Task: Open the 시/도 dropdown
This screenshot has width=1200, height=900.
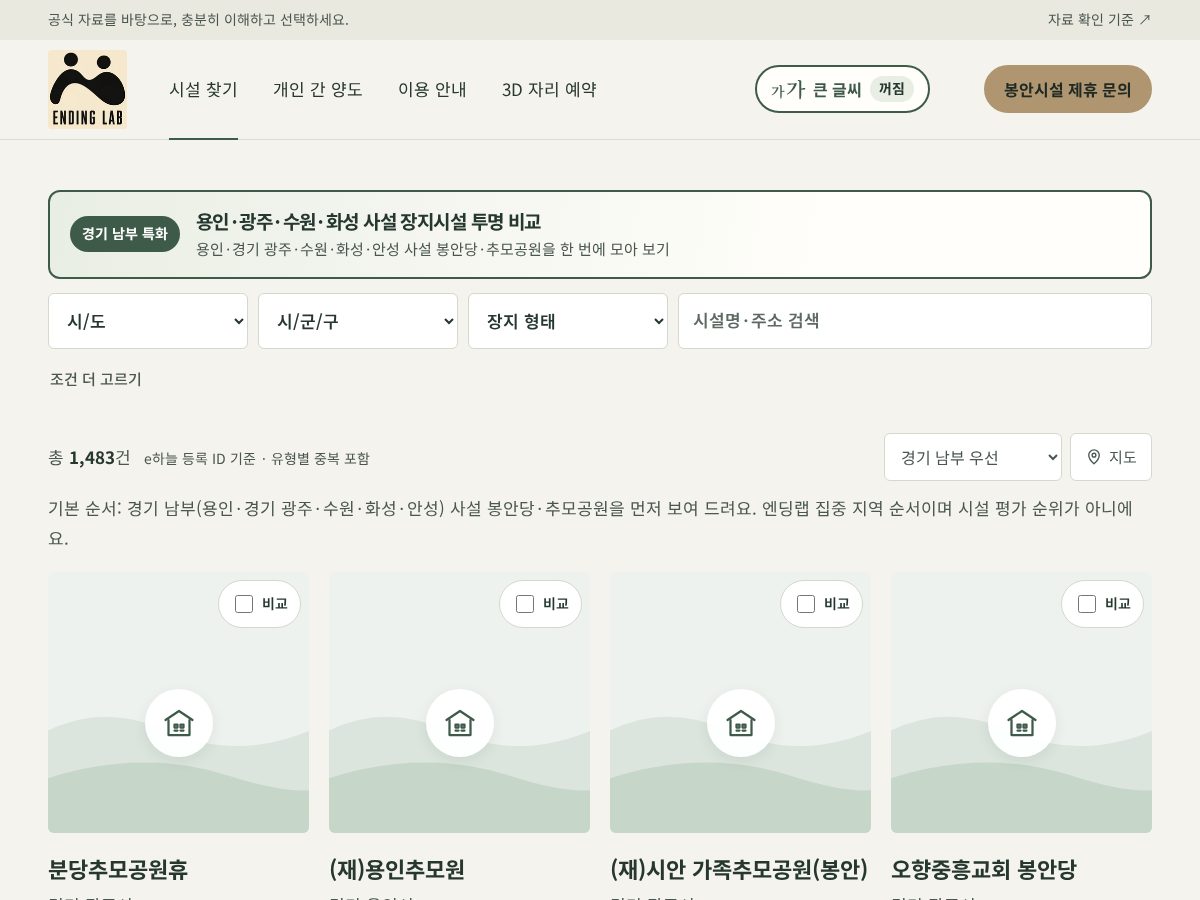Action: pos(148,321)
